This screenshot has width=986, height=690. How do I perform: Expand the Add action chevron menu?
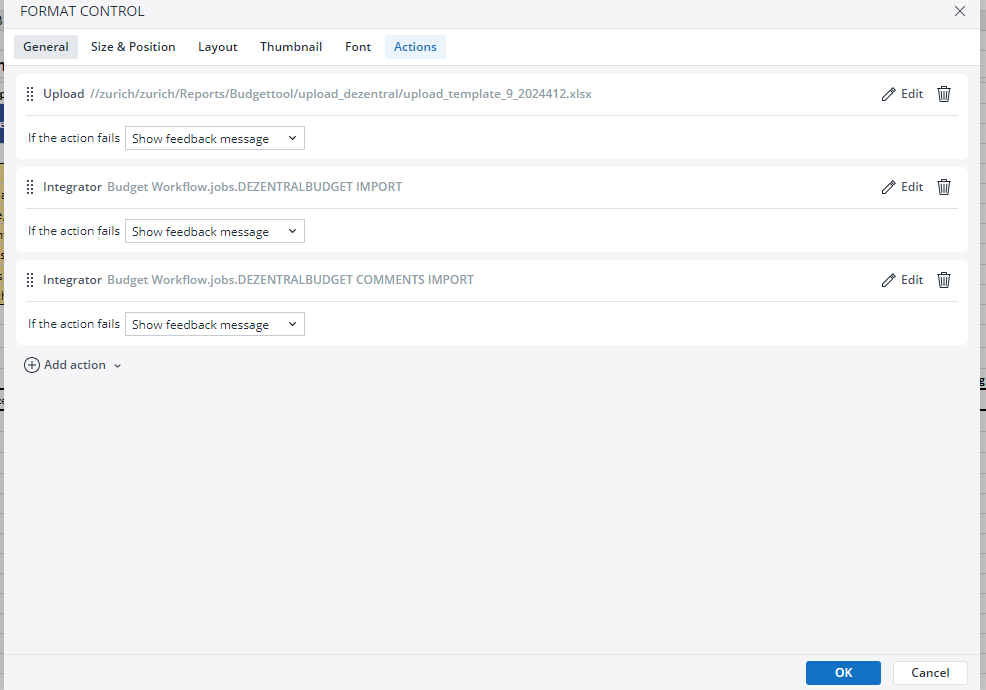[118, 366]
